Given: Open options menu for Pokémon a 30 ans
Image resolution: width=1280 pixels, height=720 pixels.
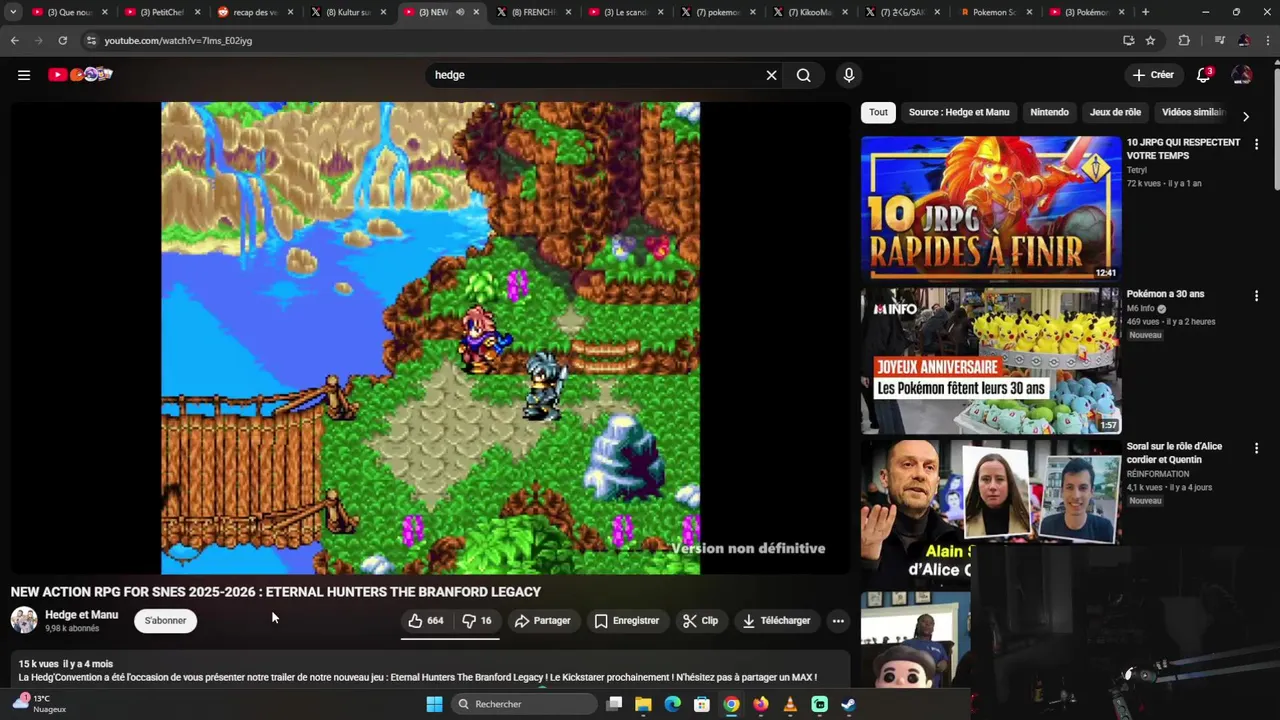Looking at the screenshot, I should coord(1256,296).
